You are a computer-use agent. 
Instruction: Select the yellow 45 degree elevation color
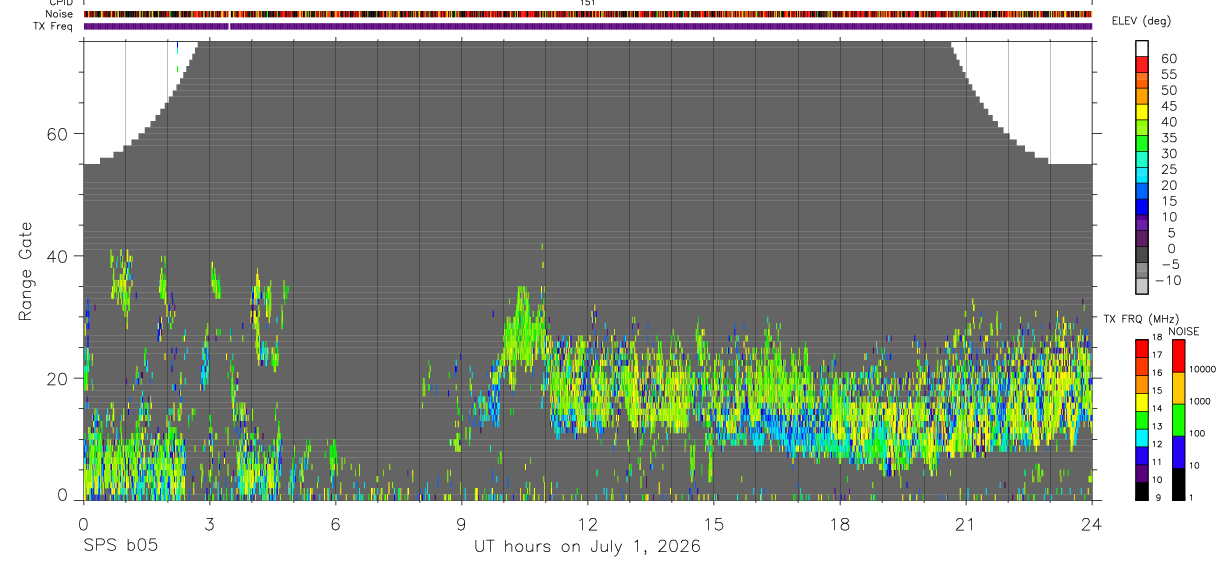pyautogui.click(x=1142, y=112)
